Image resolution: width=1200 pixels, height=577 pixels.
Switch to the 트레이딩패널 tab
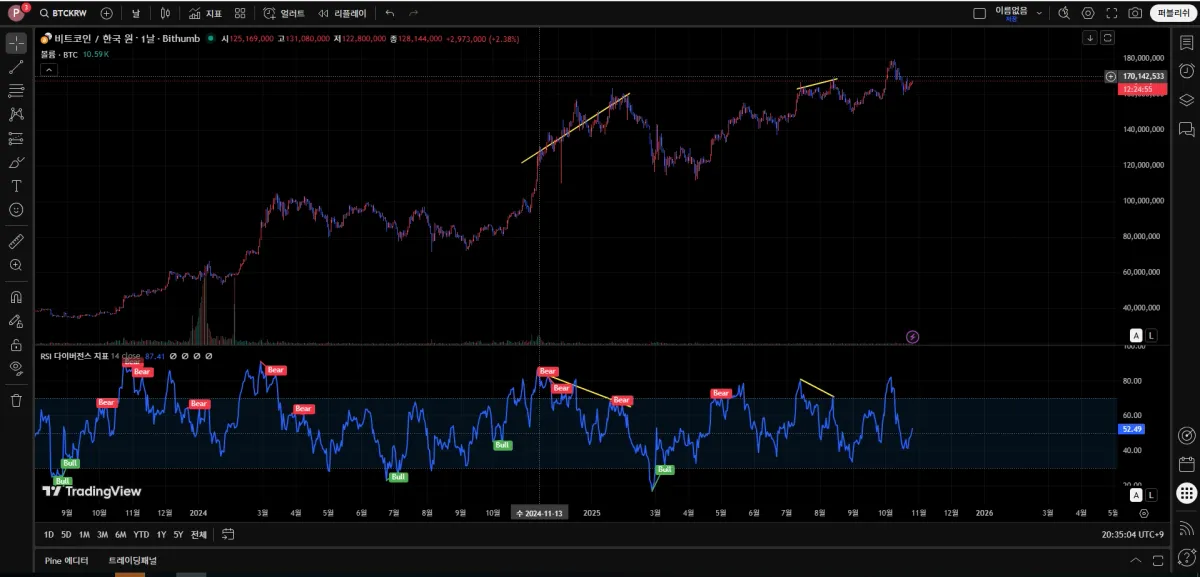(x=132, y=560)
